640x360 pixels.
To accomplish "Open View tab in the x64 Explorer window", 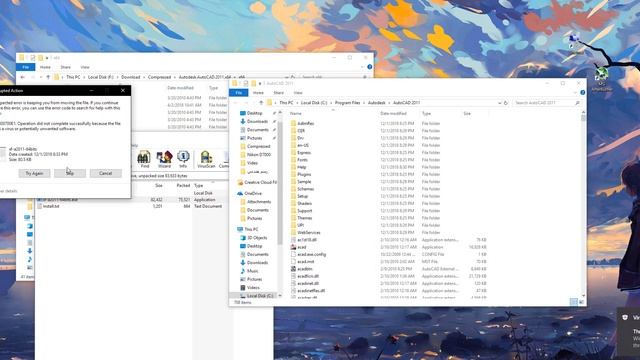I will click(85, 67).
